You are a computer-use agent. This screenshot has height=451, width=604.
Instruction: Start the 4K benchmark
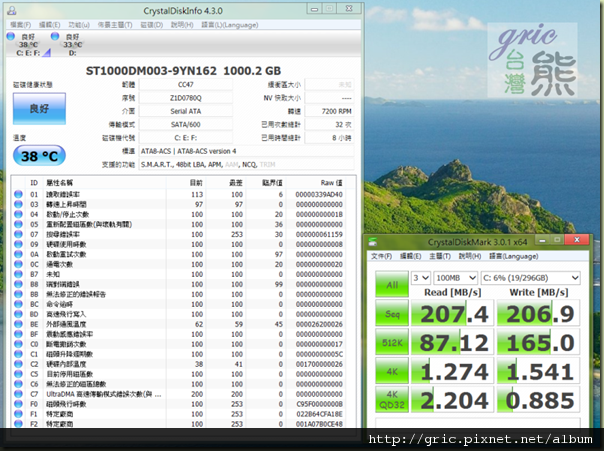(392, 371)
